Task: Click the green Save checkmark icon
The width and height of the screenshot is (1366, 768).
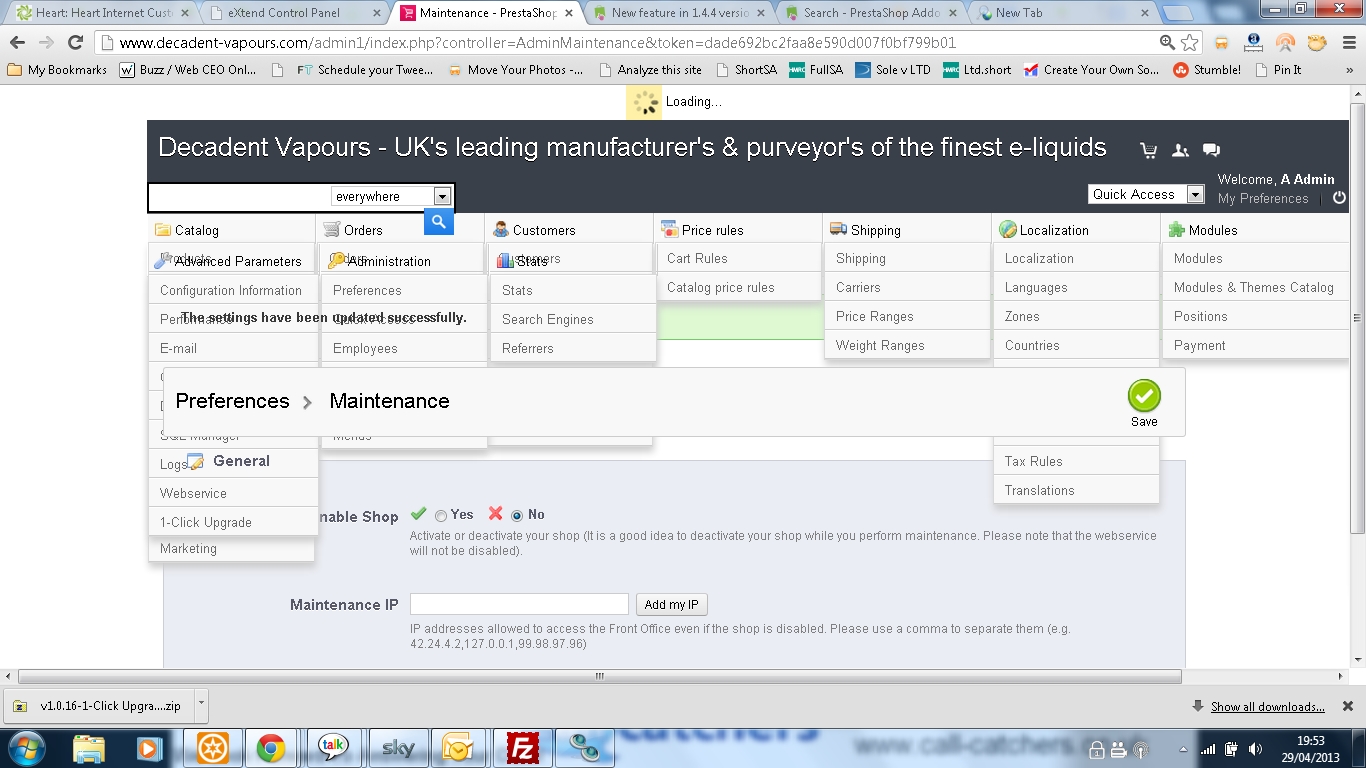Action: (1144, 396)
